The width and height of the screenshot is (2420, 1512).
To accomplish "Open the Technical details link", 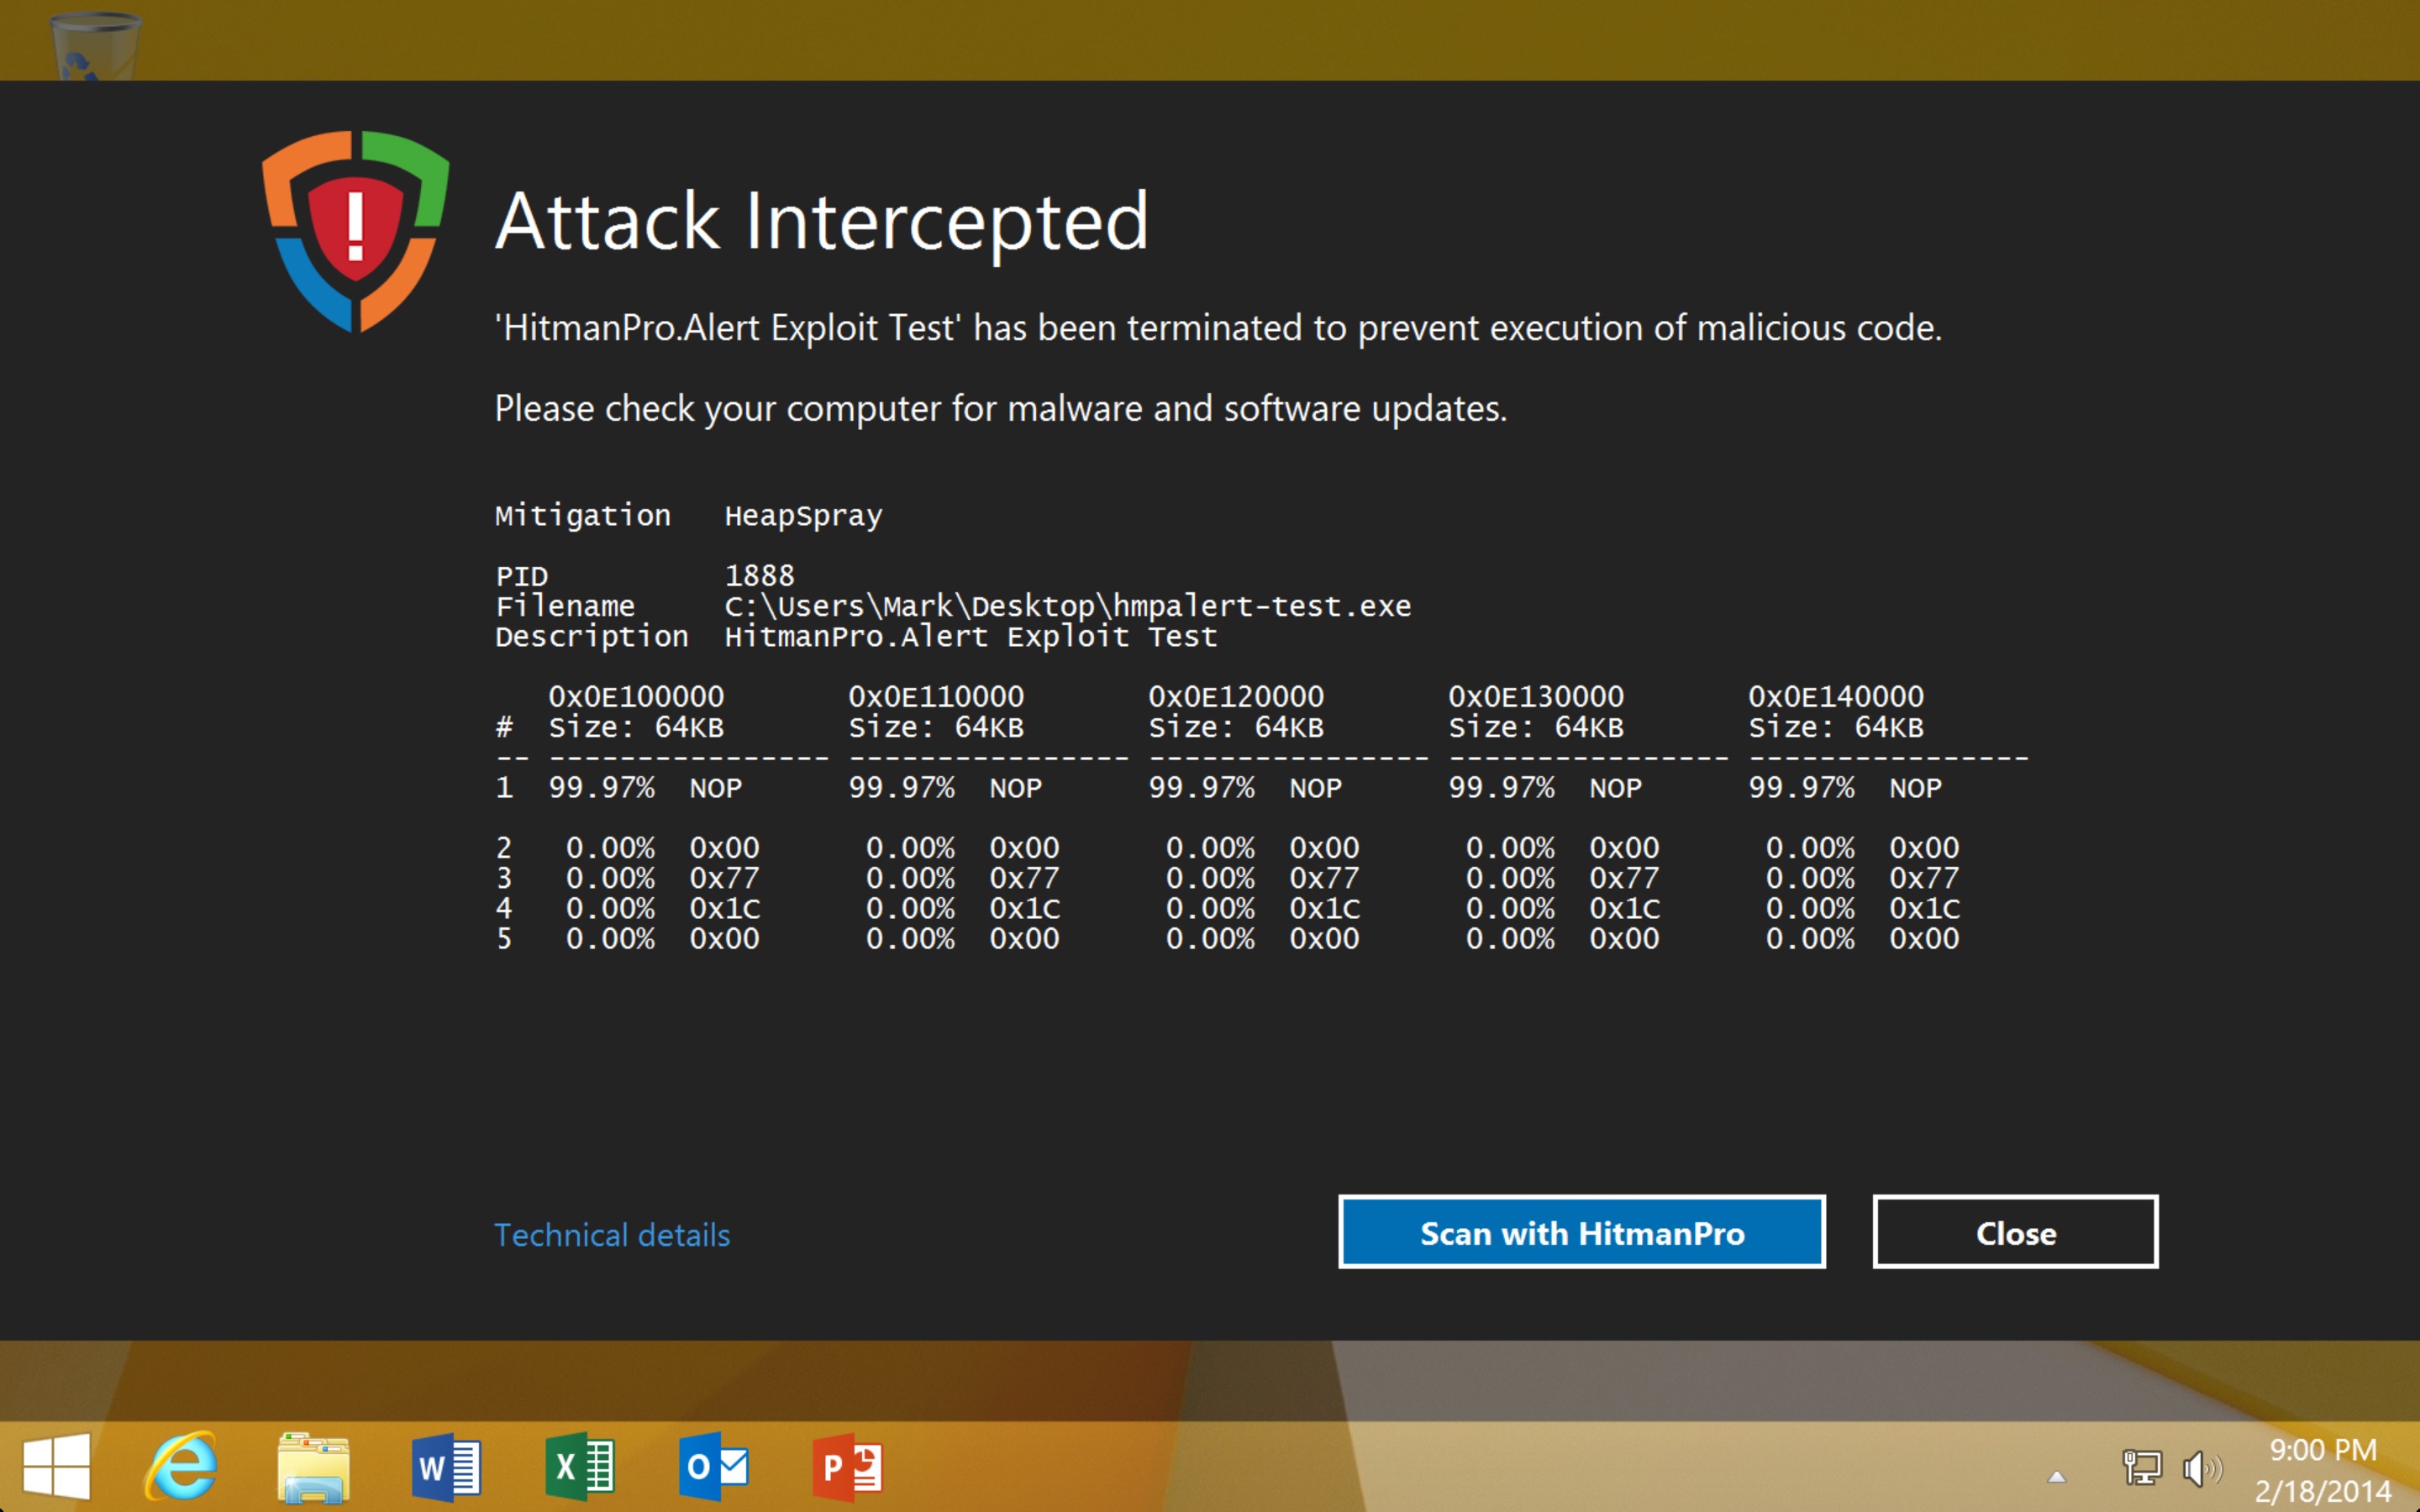I will [x=612, y=1235].
